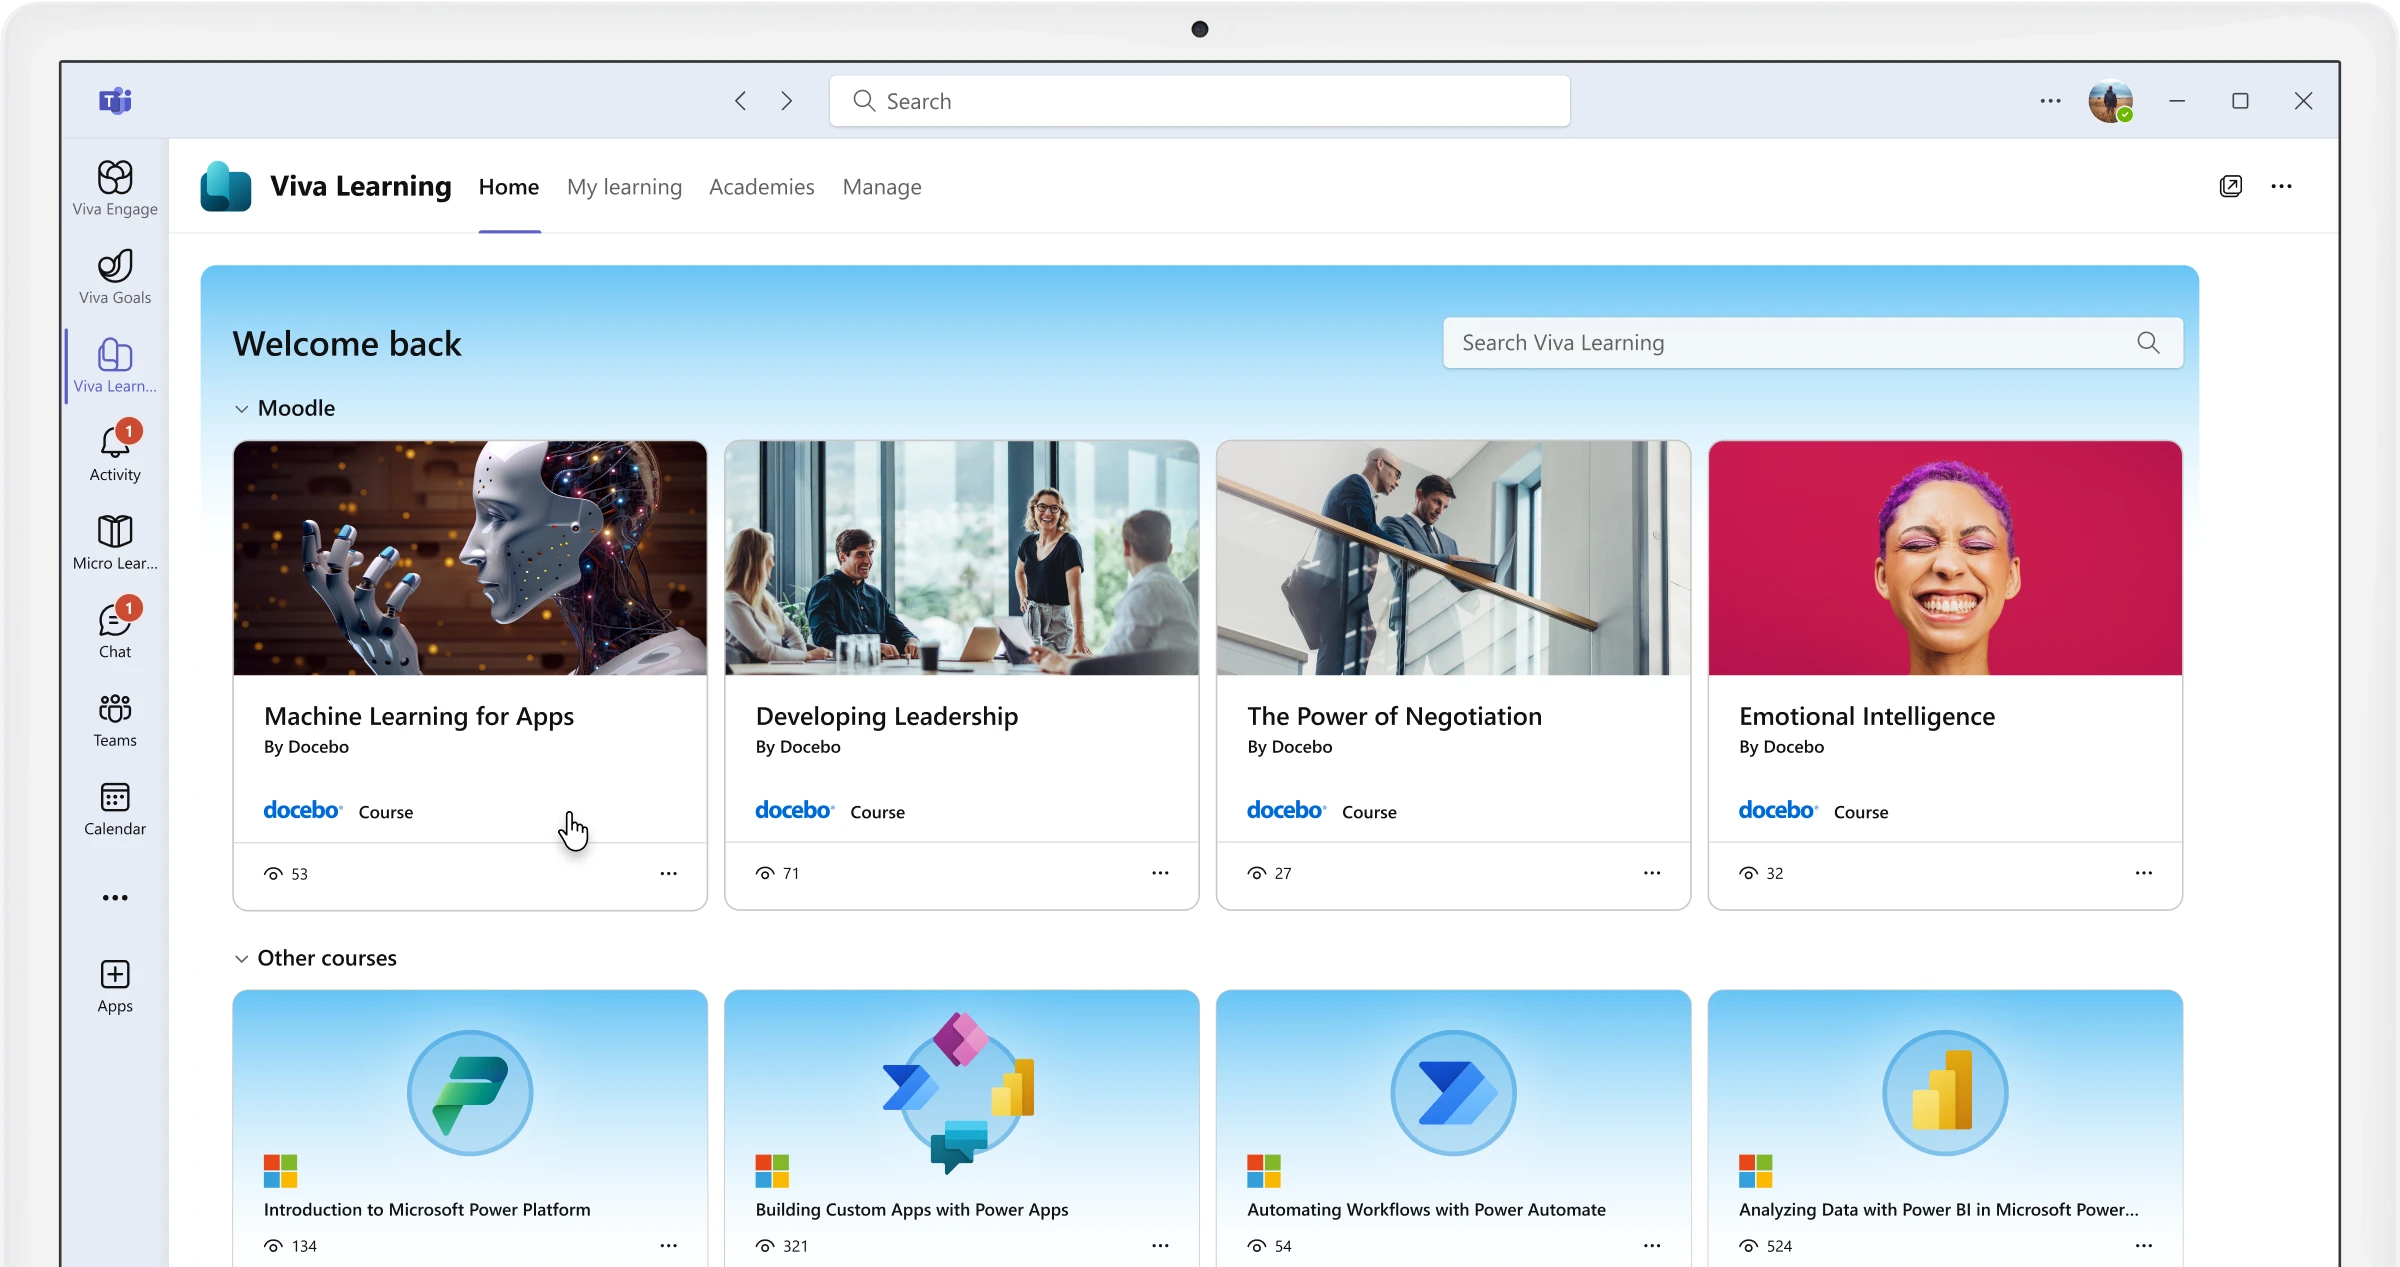Click the Teams Search box
The image size is (2400, 1267).
(1199, 101)
